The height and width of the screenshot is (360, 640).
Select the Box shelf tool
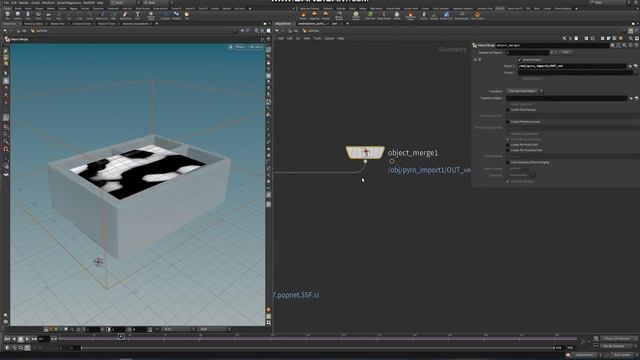coord(7,16)
